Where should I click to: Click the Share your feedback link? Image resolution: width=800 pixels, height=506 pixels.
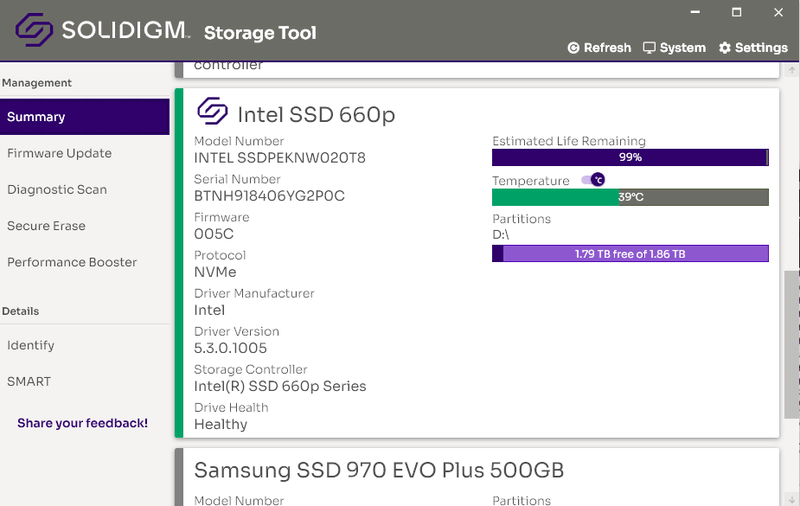(x=82, y=423)
